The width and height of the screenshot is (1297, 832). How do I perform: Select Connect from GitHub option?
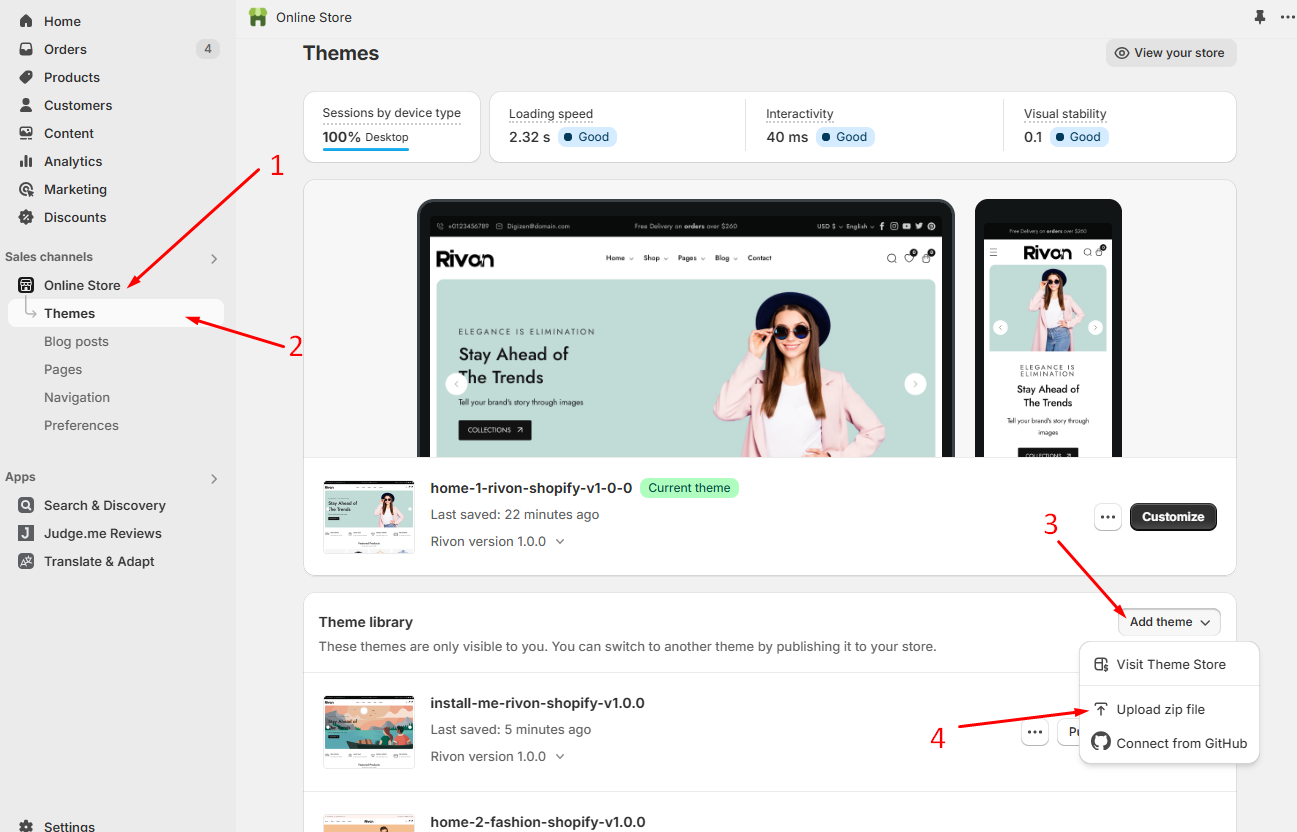(x=1169, y=743)
